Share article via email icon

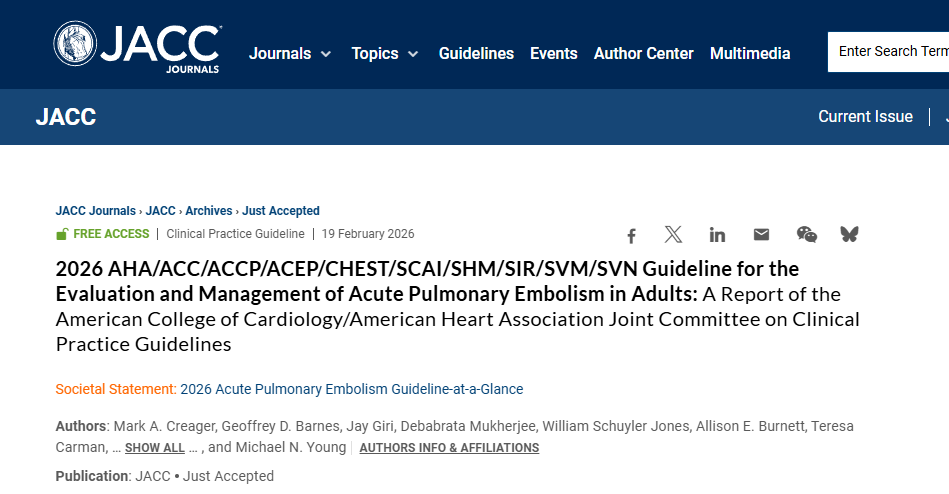point(761,235)
